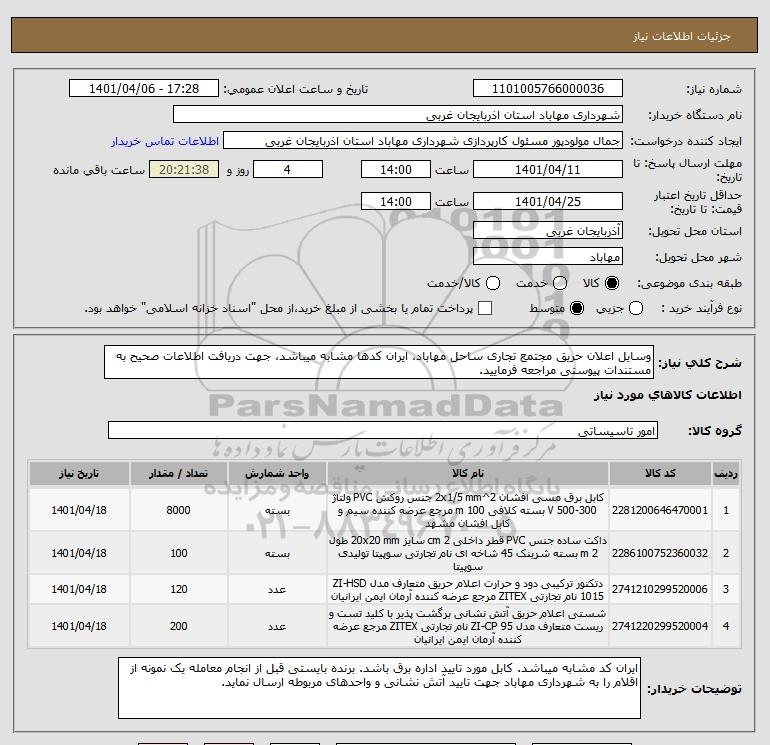Click product code 2741220299520004
The image size is (770, 745).
coord(660,626)
